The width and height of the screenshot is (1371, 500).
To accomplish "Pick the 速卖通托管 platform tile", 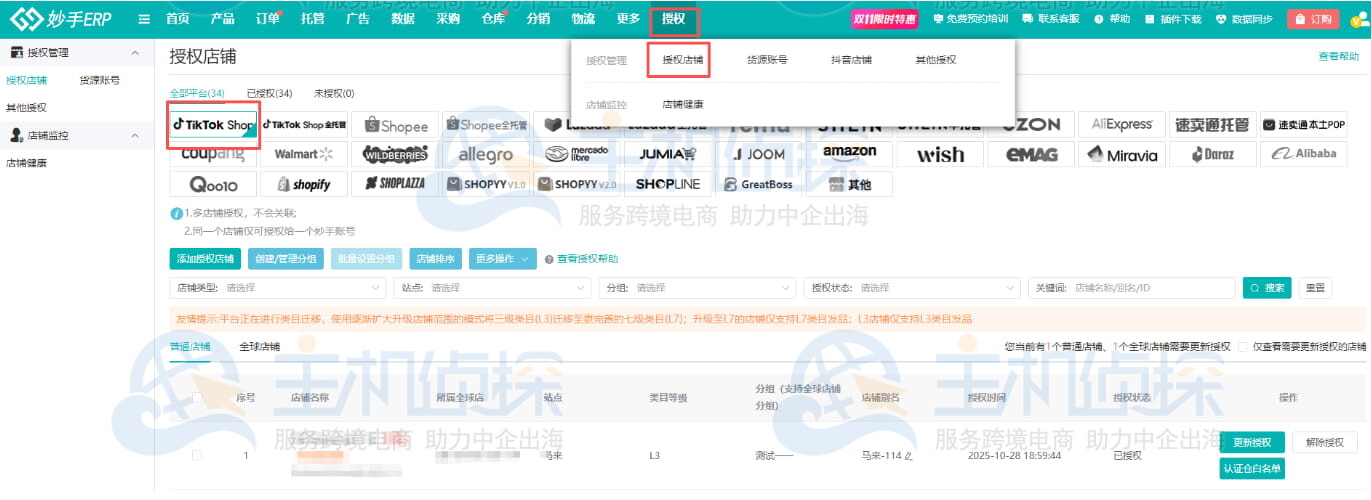I will (1213, 125).
